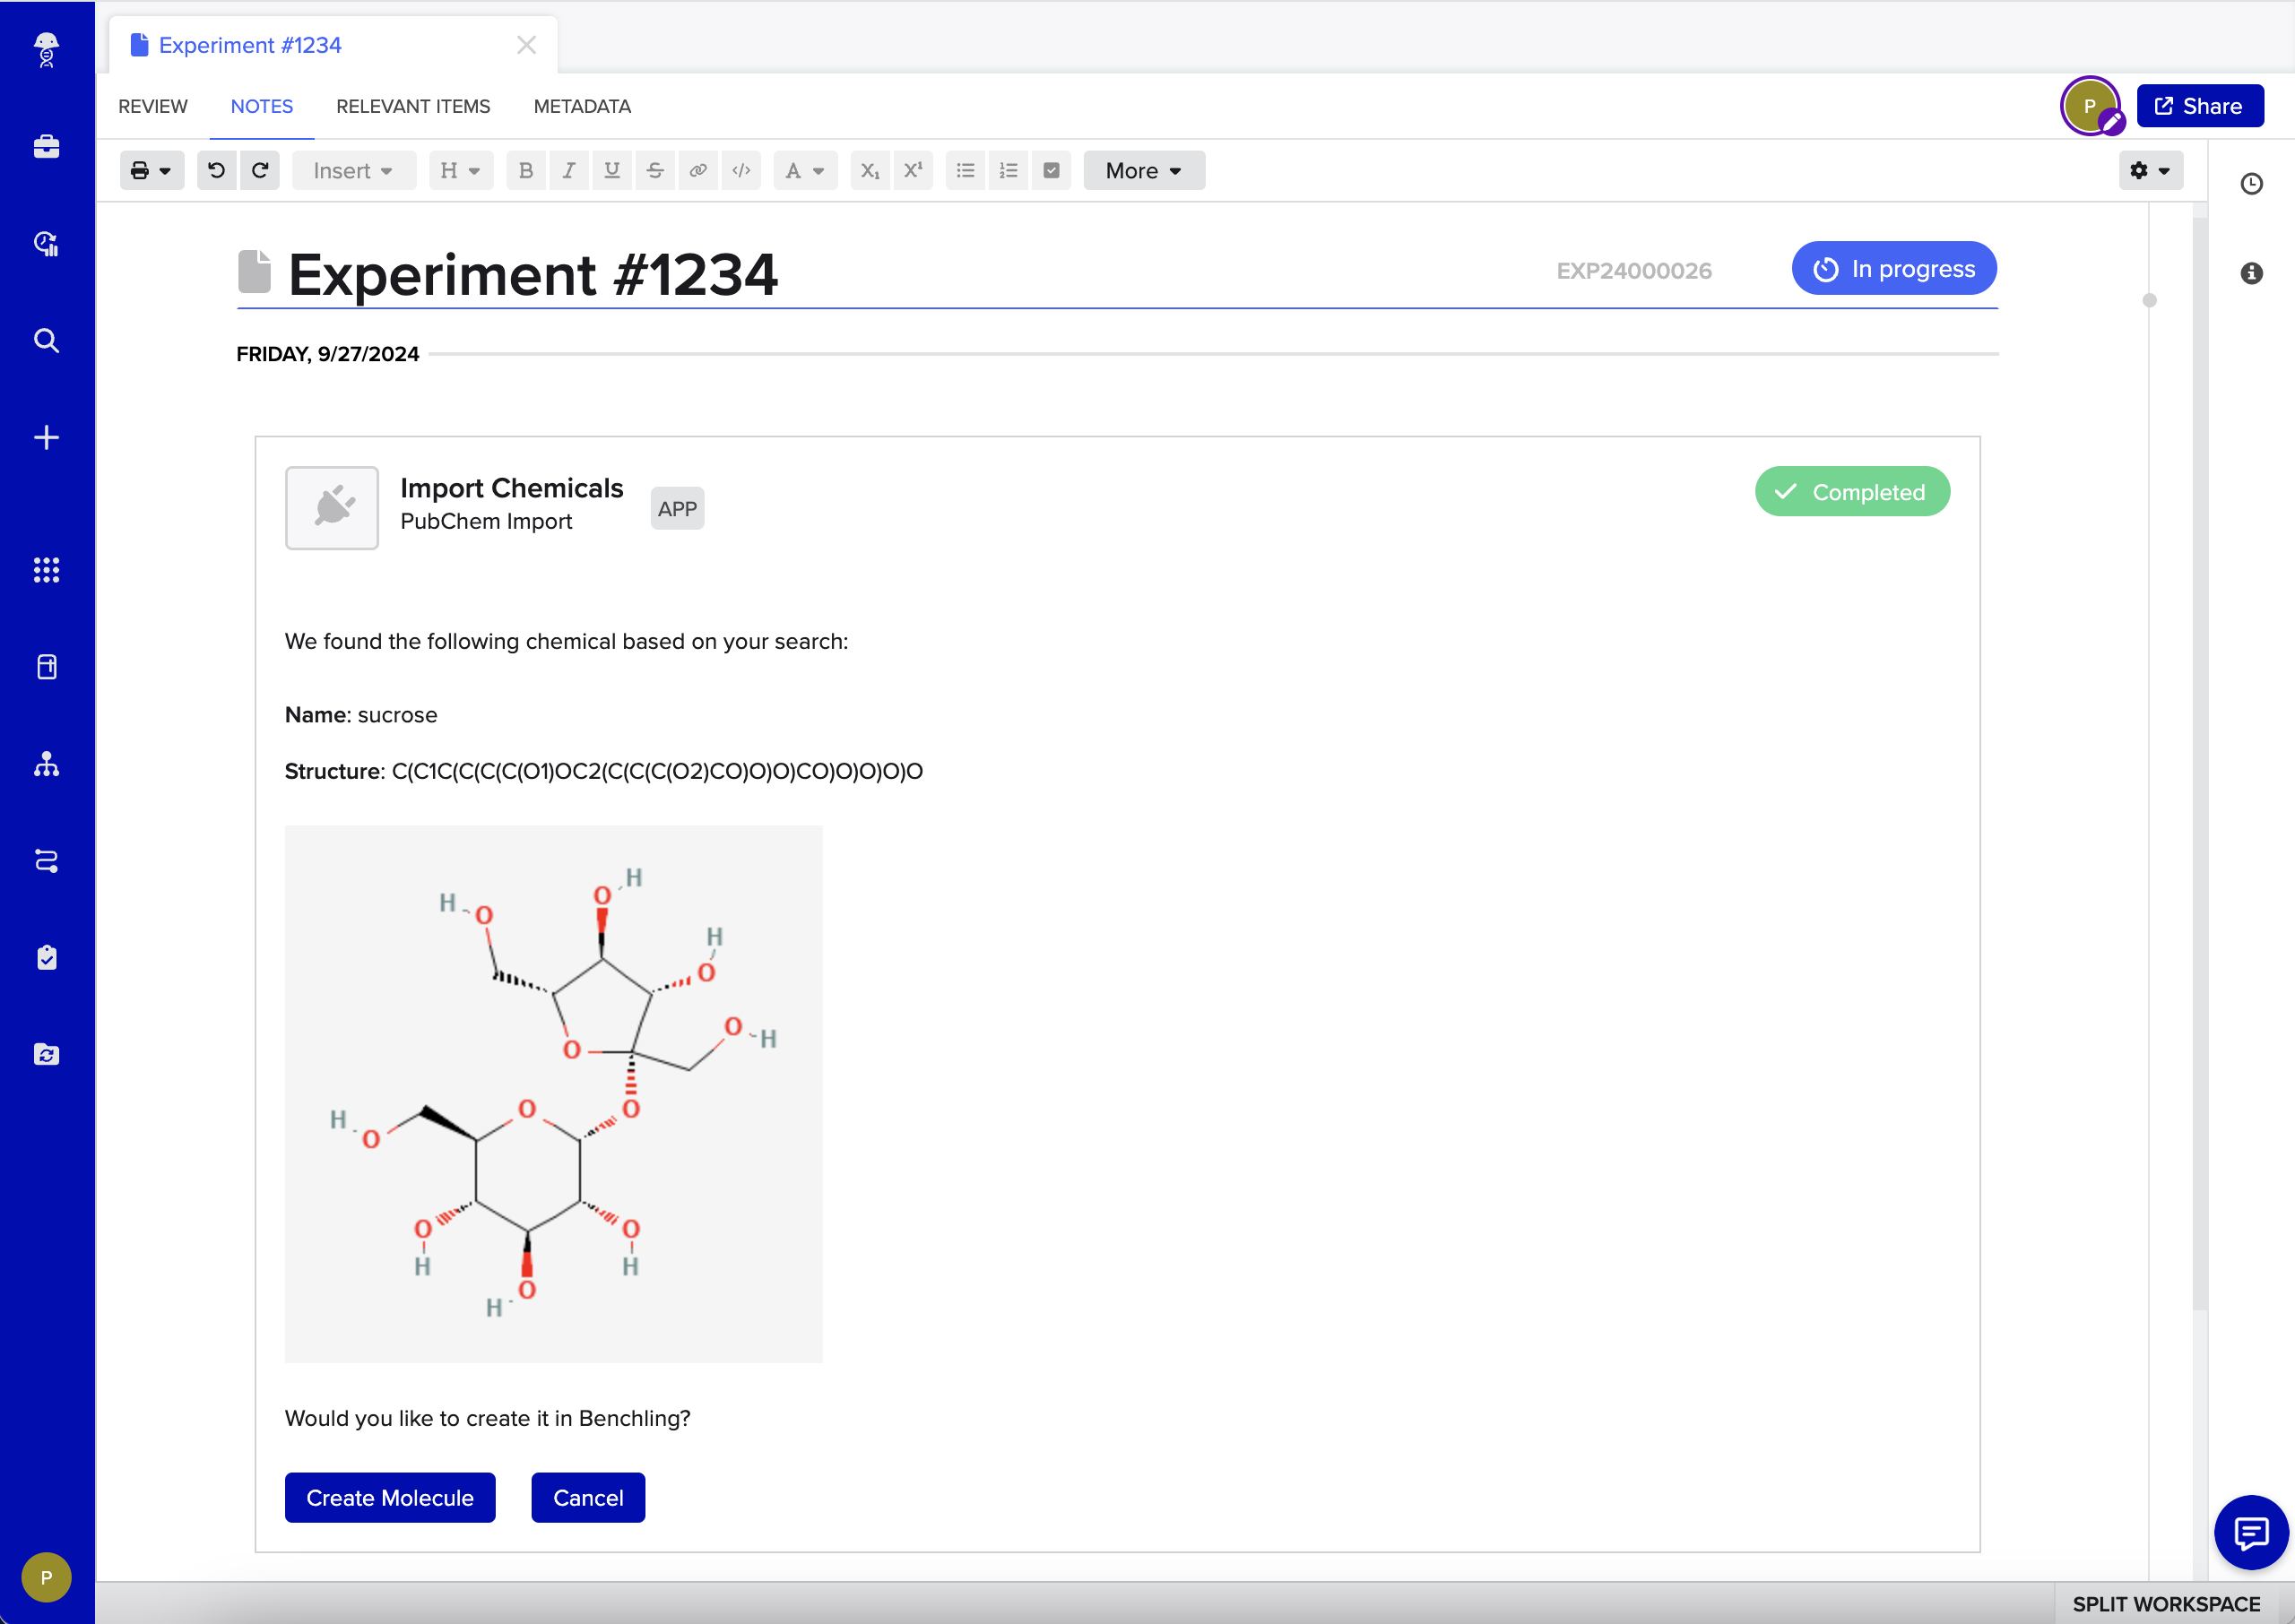Click the Cancel button

click(589, 1498)
